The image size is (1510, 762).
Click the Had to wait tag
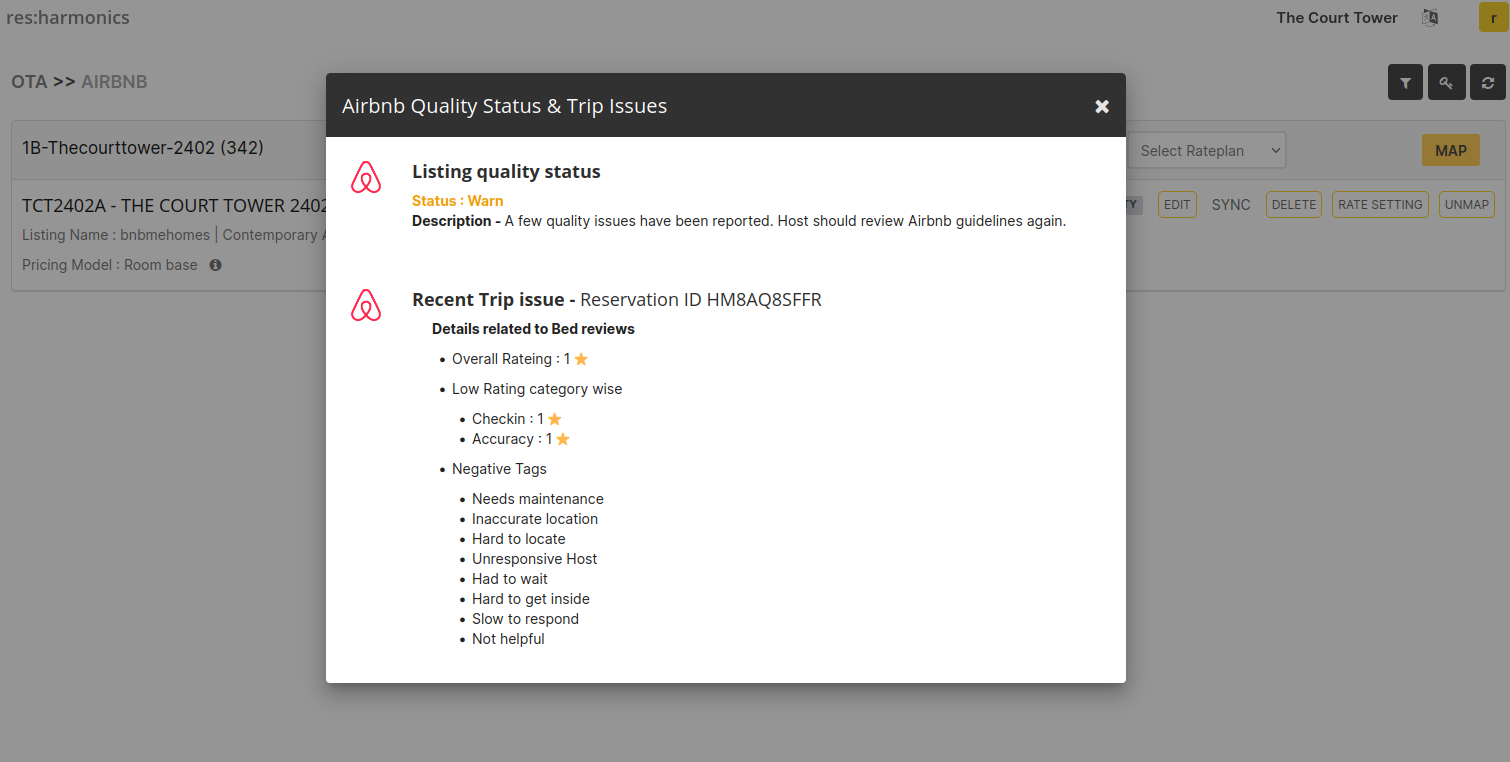(510, 579)
